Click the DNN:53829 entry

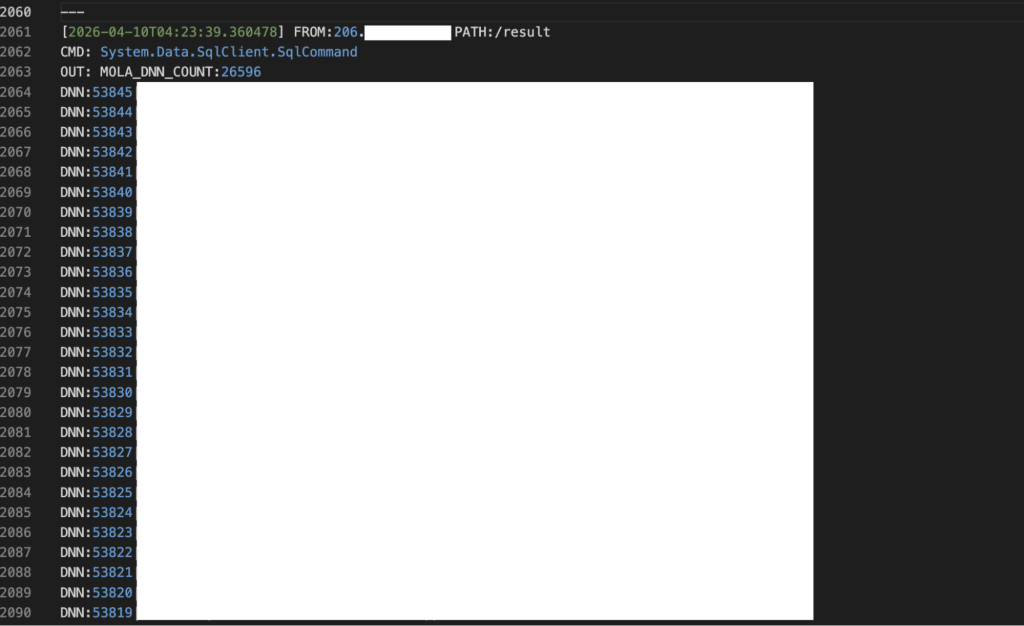(x=96, y=412)
